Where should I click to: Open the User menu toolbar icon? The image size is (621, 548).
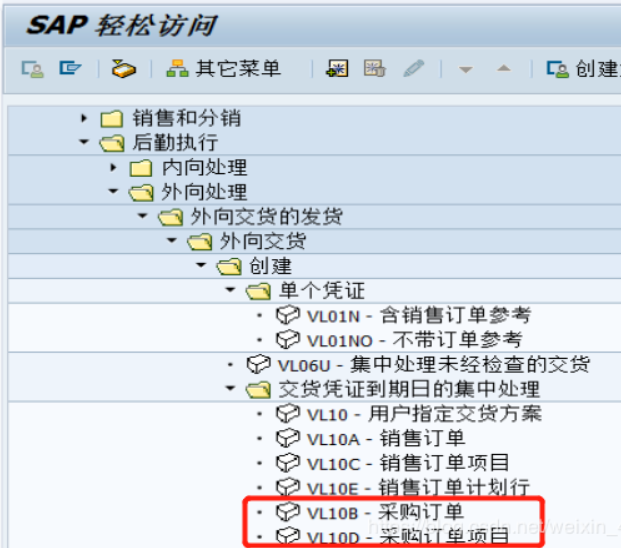point(32,69)
